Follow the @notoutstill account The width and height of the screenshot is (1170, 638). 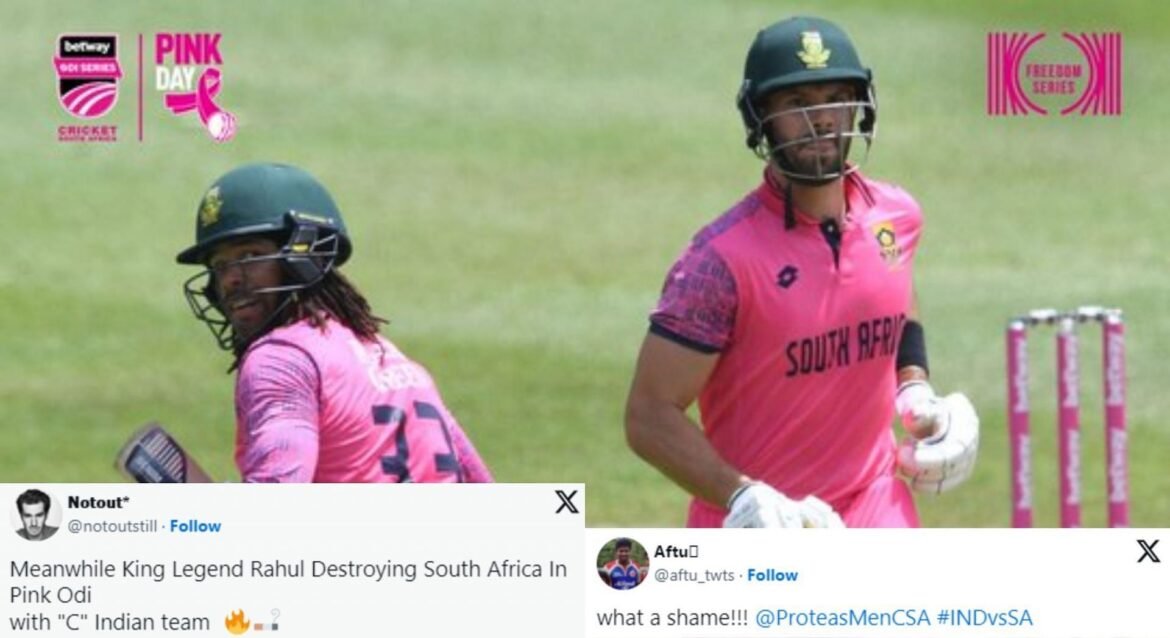pos(195,526)
